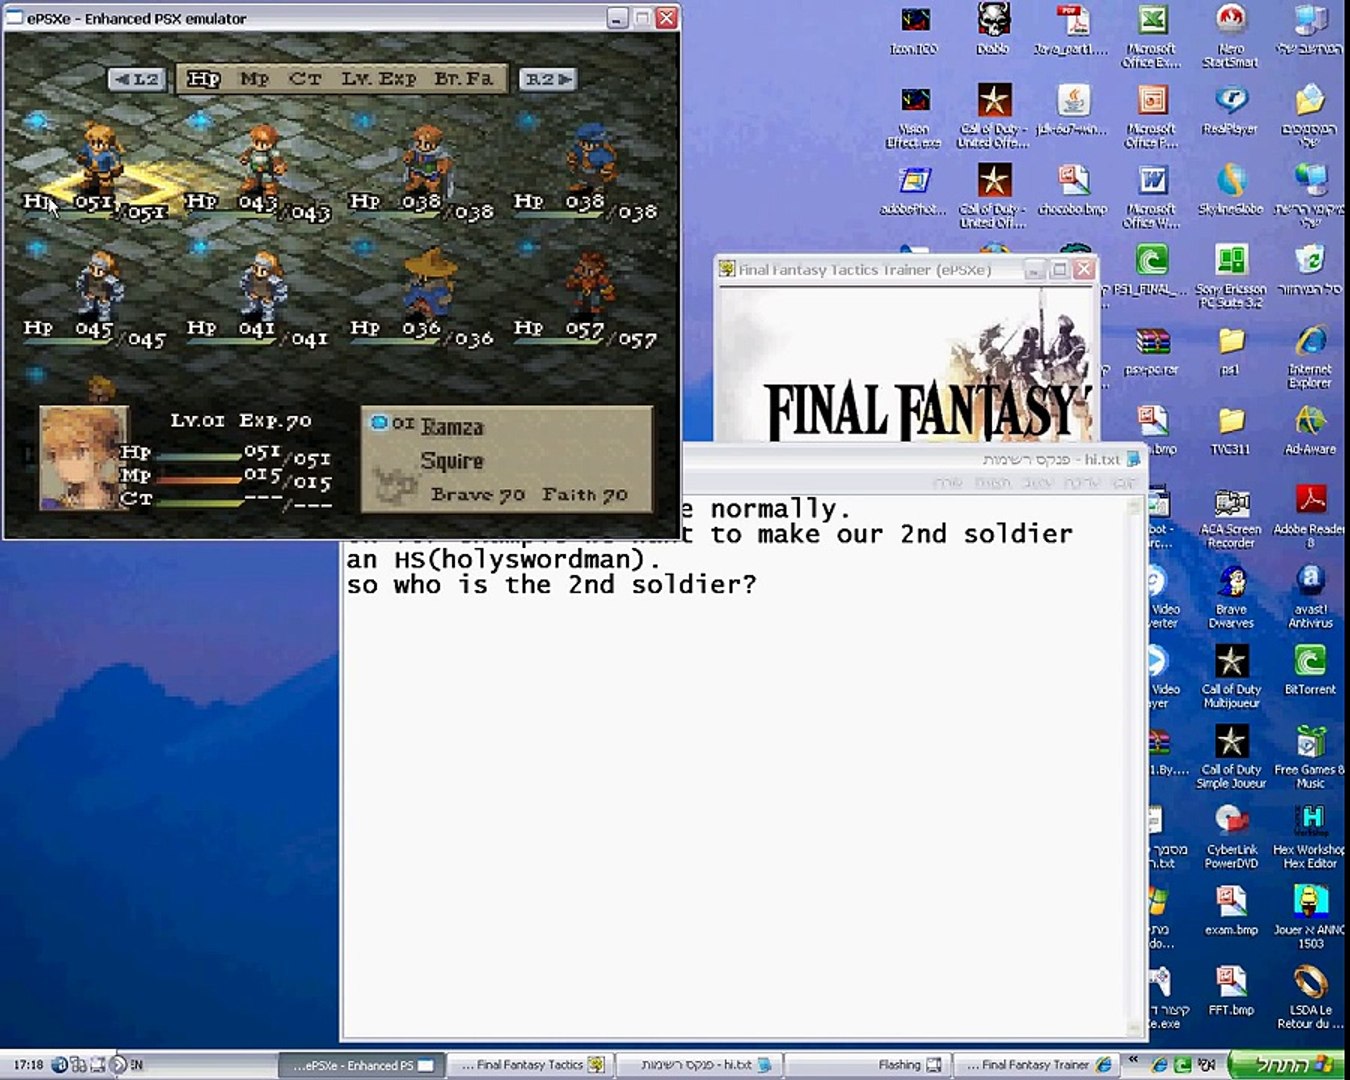Open chocobo.bmp on the desktop
Screen dimensions: 1350x1080
click(1072, 189)
